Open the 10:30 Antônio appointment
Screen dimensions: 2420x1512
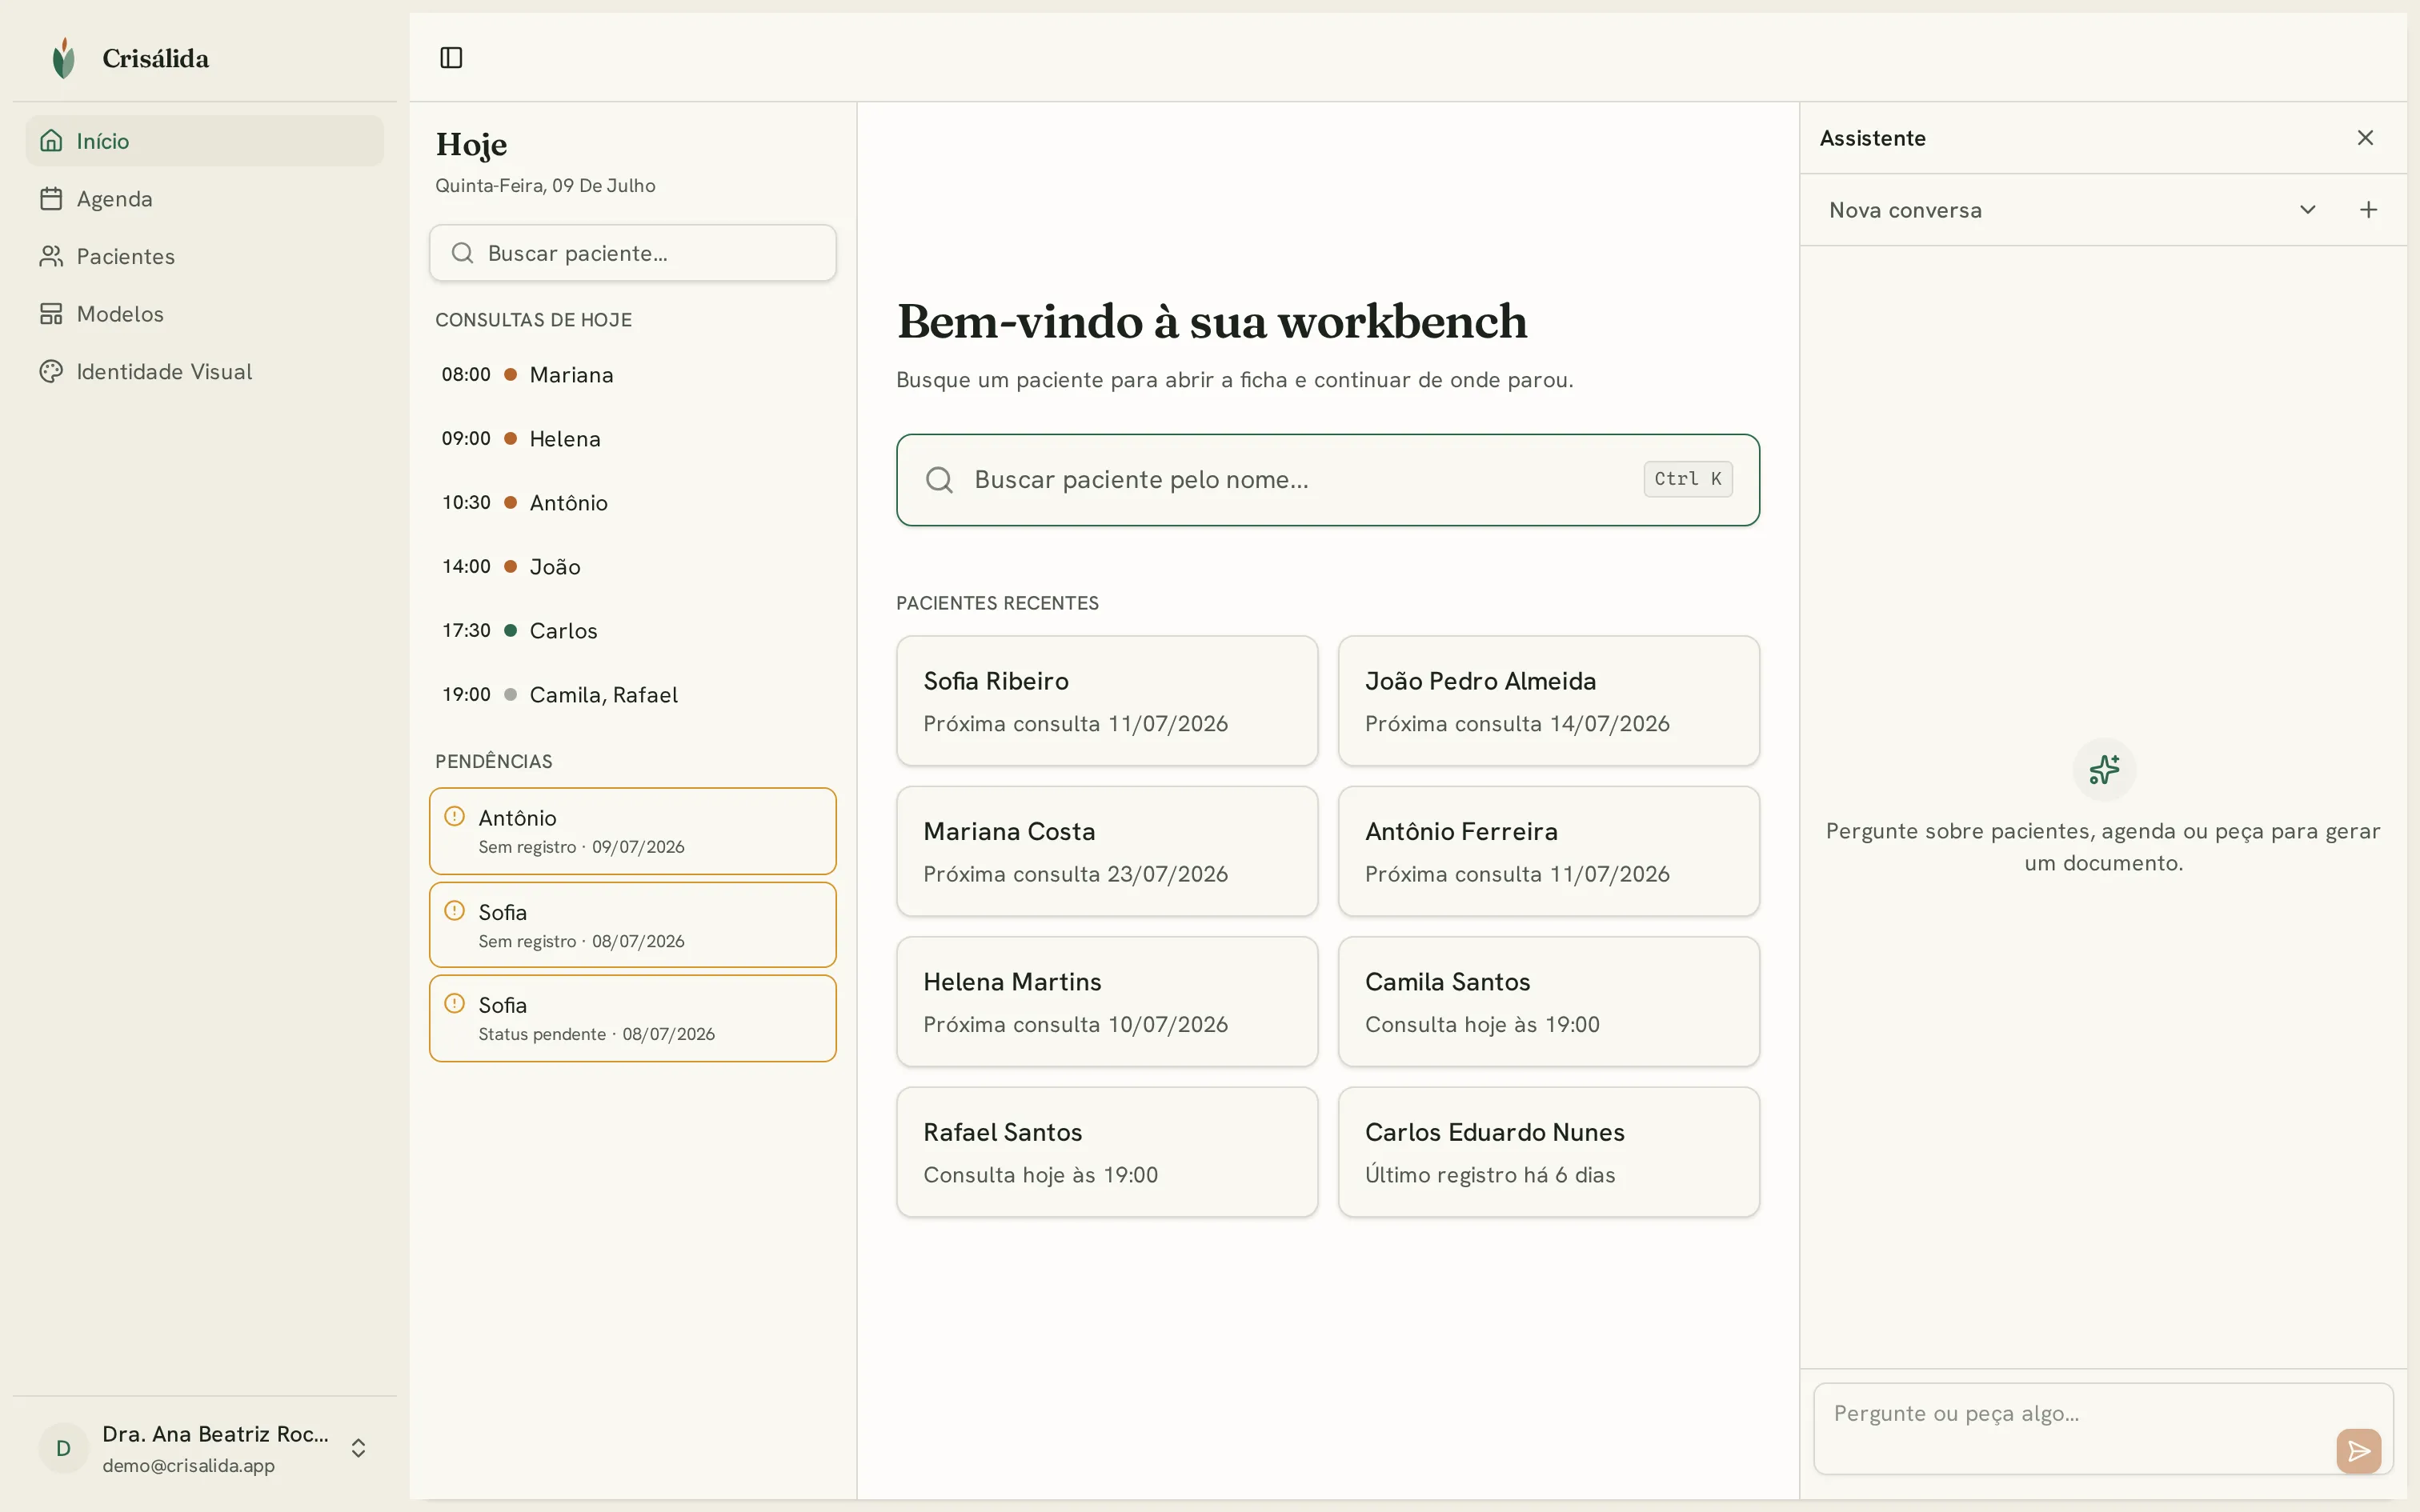coord(633,502)
